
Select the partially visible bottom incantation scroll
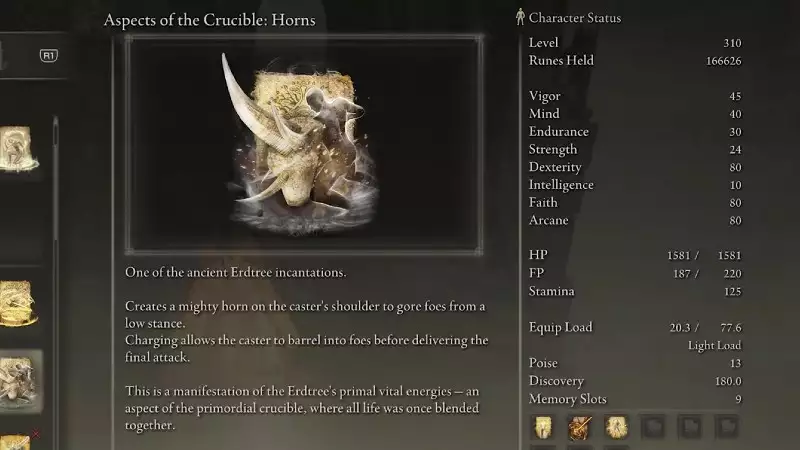coord(16,442)
